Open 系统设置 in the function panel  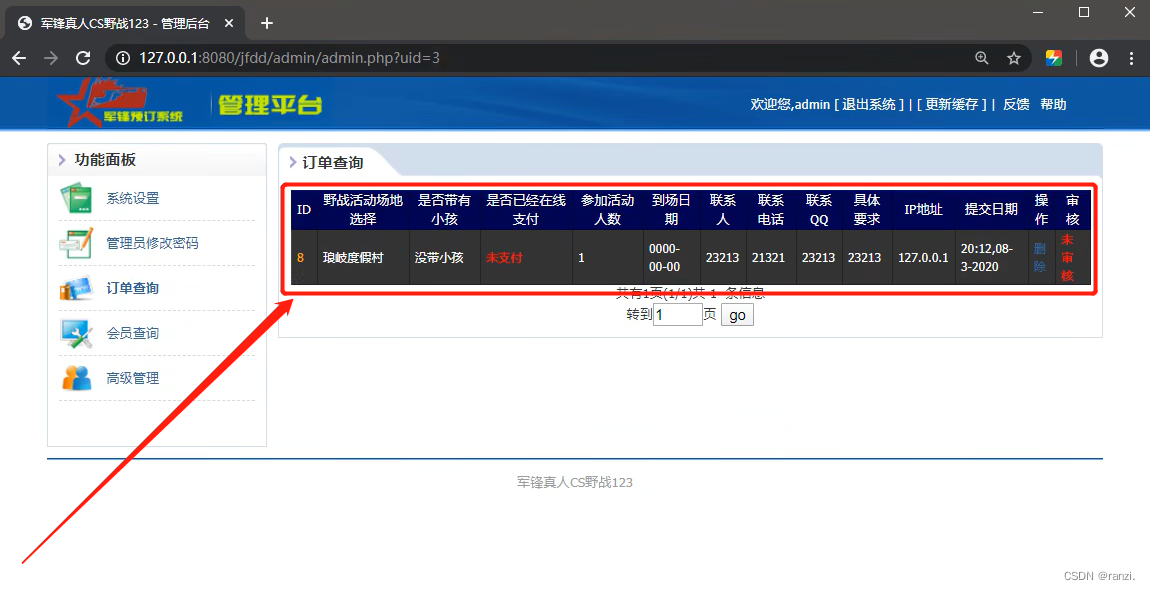point(133,198)
